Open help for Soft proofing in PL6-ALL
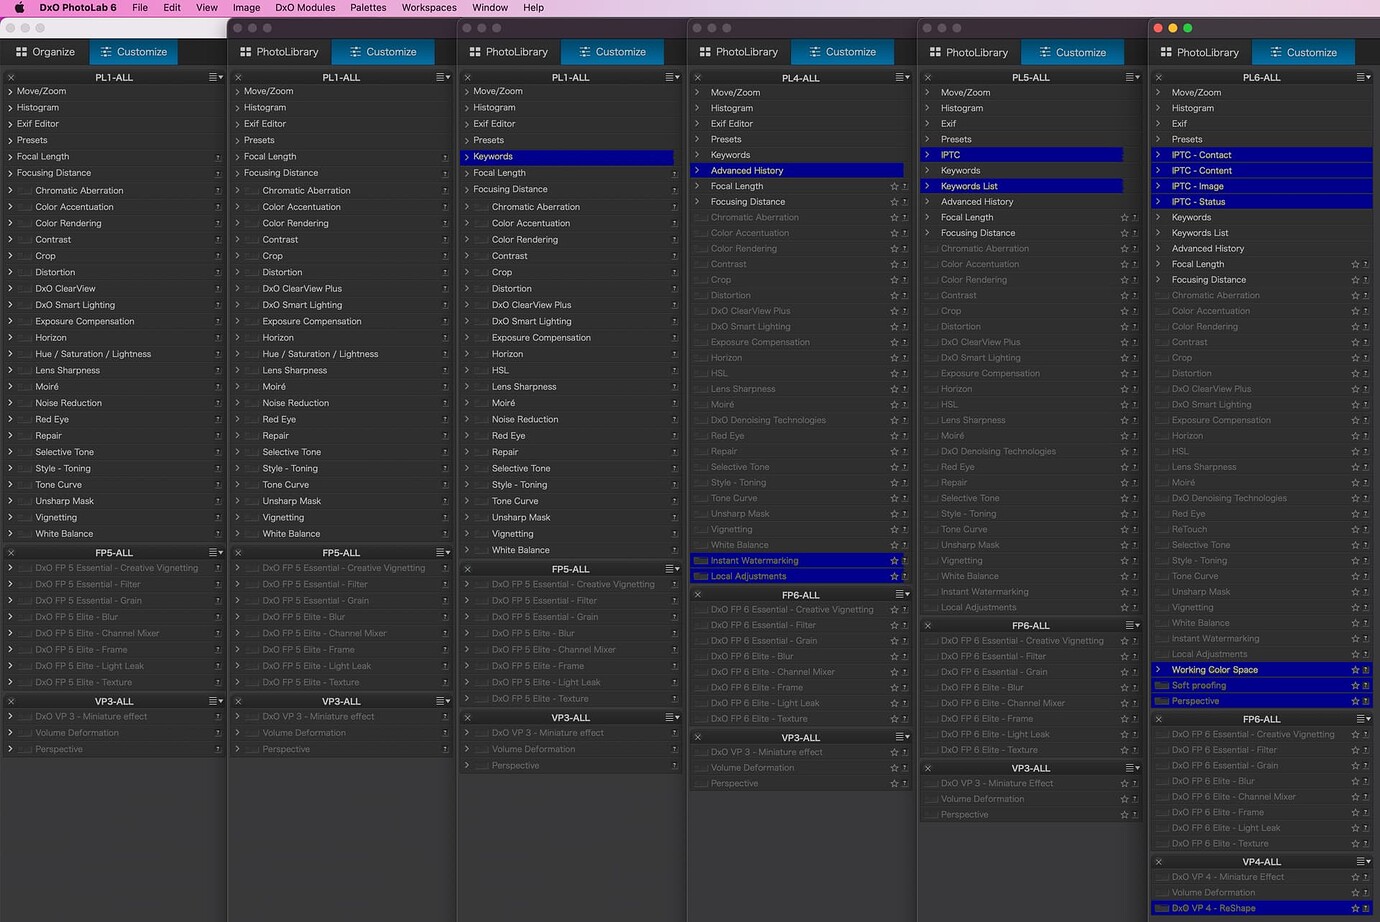 point(1366,686)
